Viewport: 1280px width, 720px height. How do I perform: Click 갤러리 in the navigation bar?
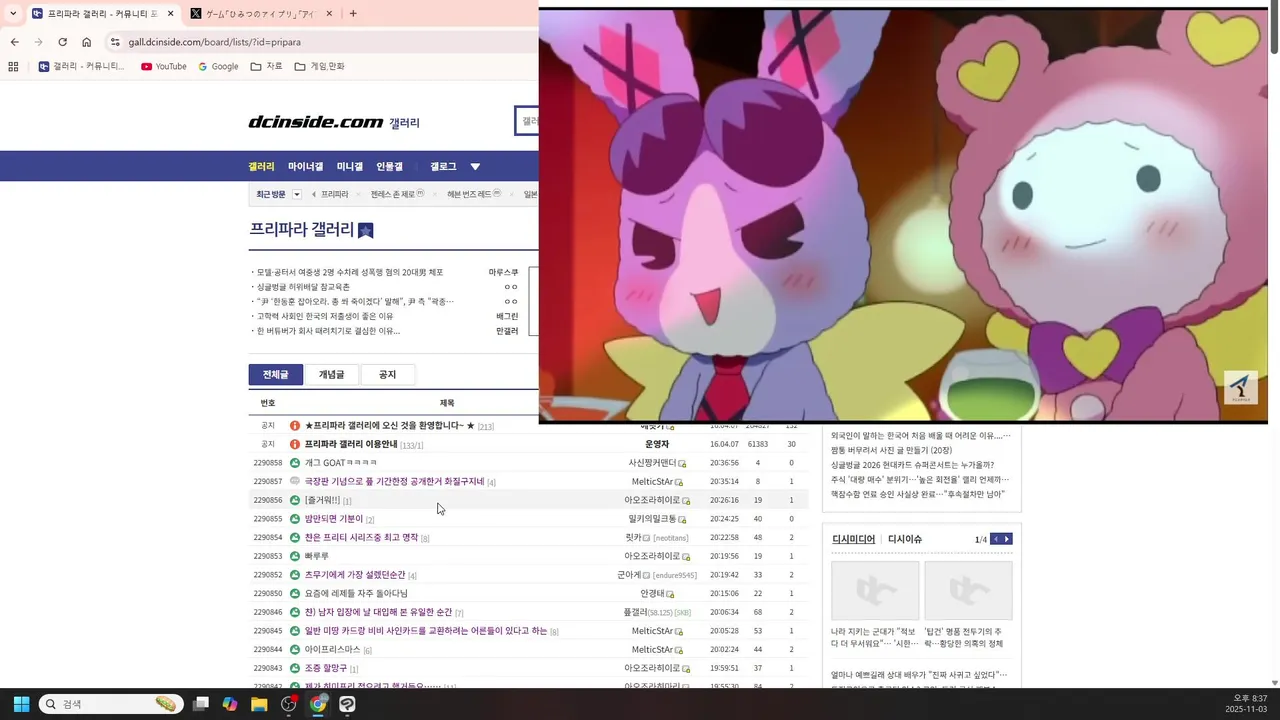(x=262, y=167)
